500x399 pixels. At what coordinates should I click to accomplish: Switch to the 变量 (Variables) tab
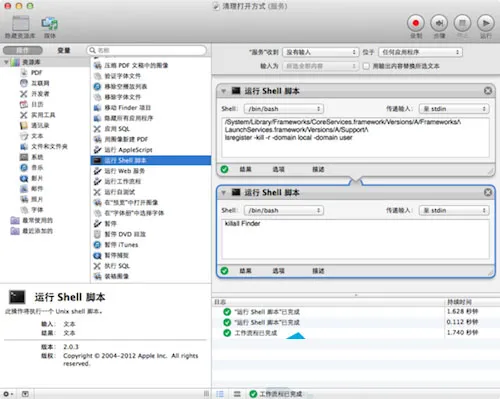pyautogui.click(x=64, y=50)
